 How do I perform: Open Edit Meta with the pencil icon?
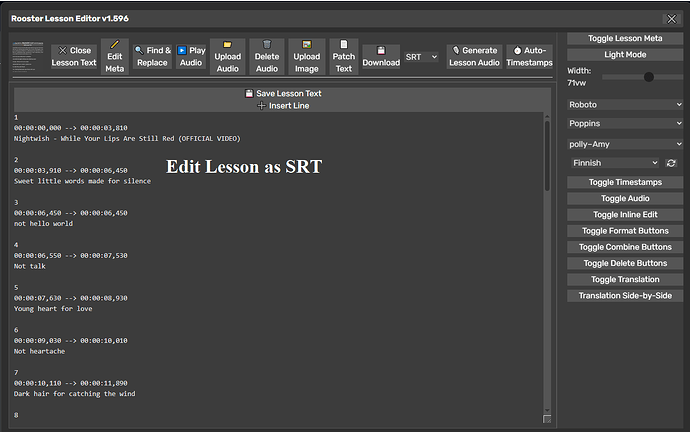coord(114,57)
